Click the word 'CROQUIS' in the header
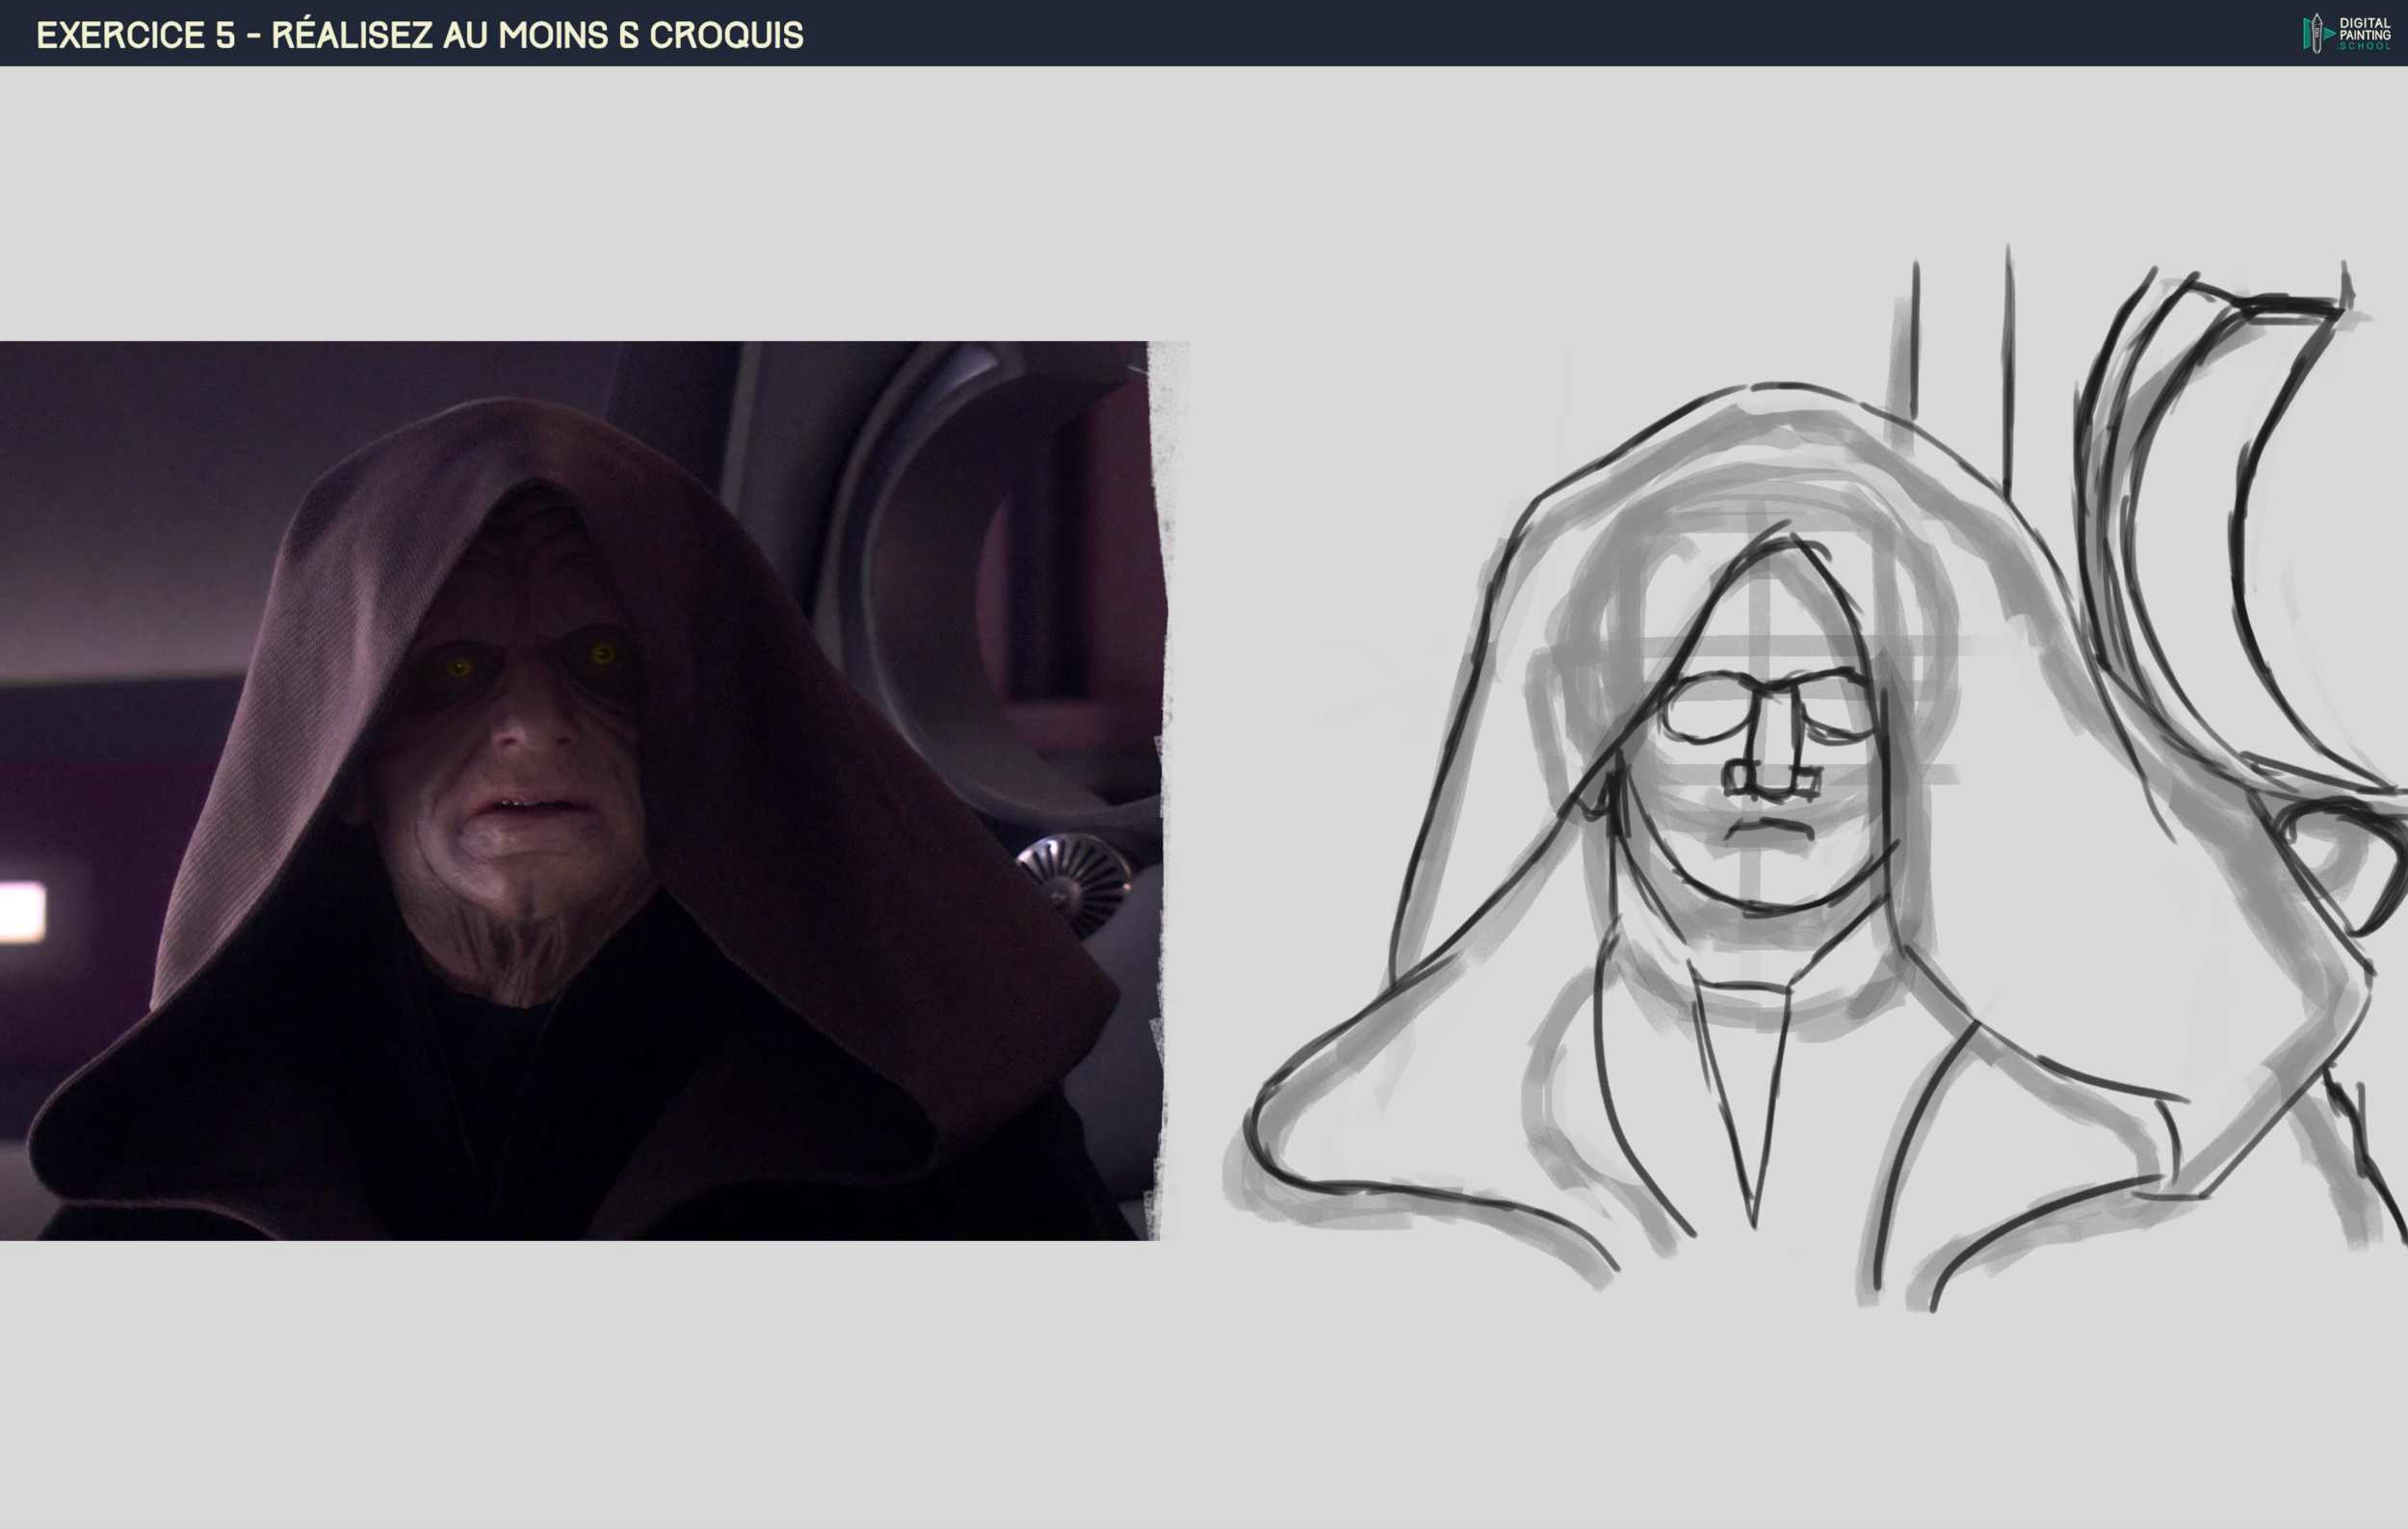Viewport: 2408px width, 1529px height. [726, 35]
